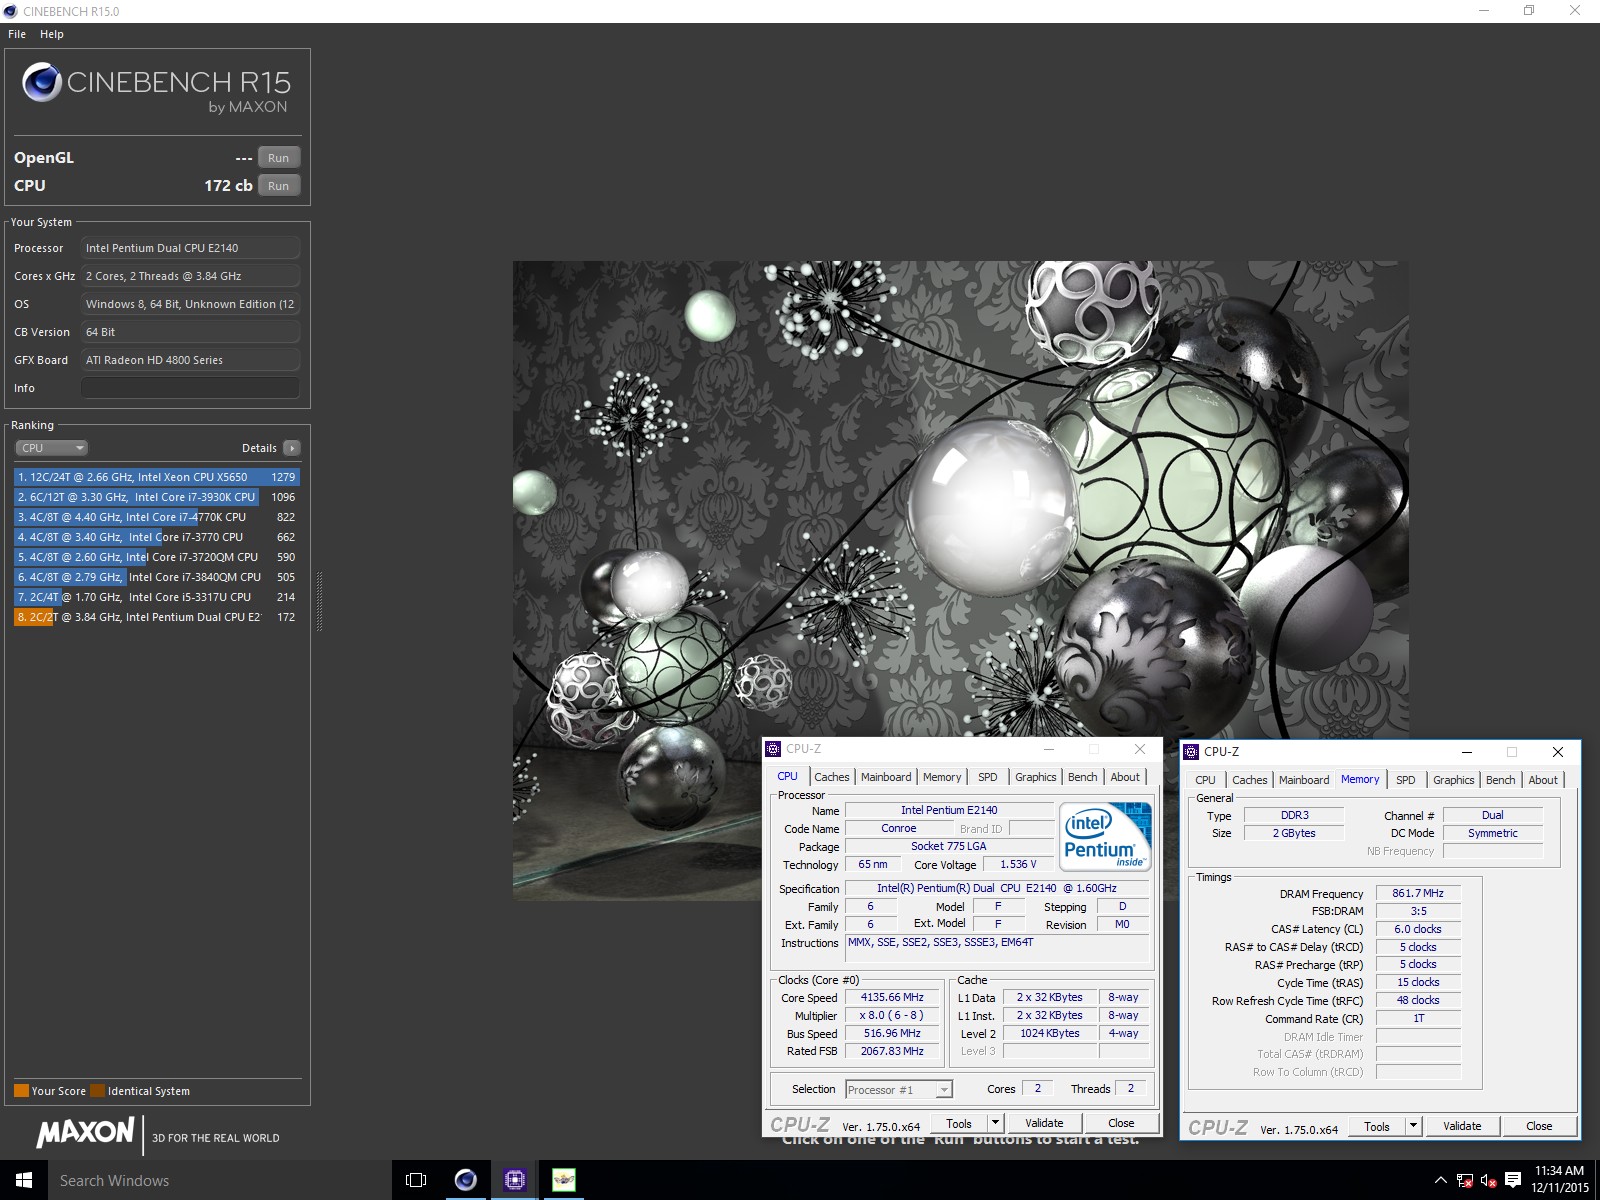
Task: Expand Tools arrow in right CPU-Z
Action: tap(1413, 1126)
